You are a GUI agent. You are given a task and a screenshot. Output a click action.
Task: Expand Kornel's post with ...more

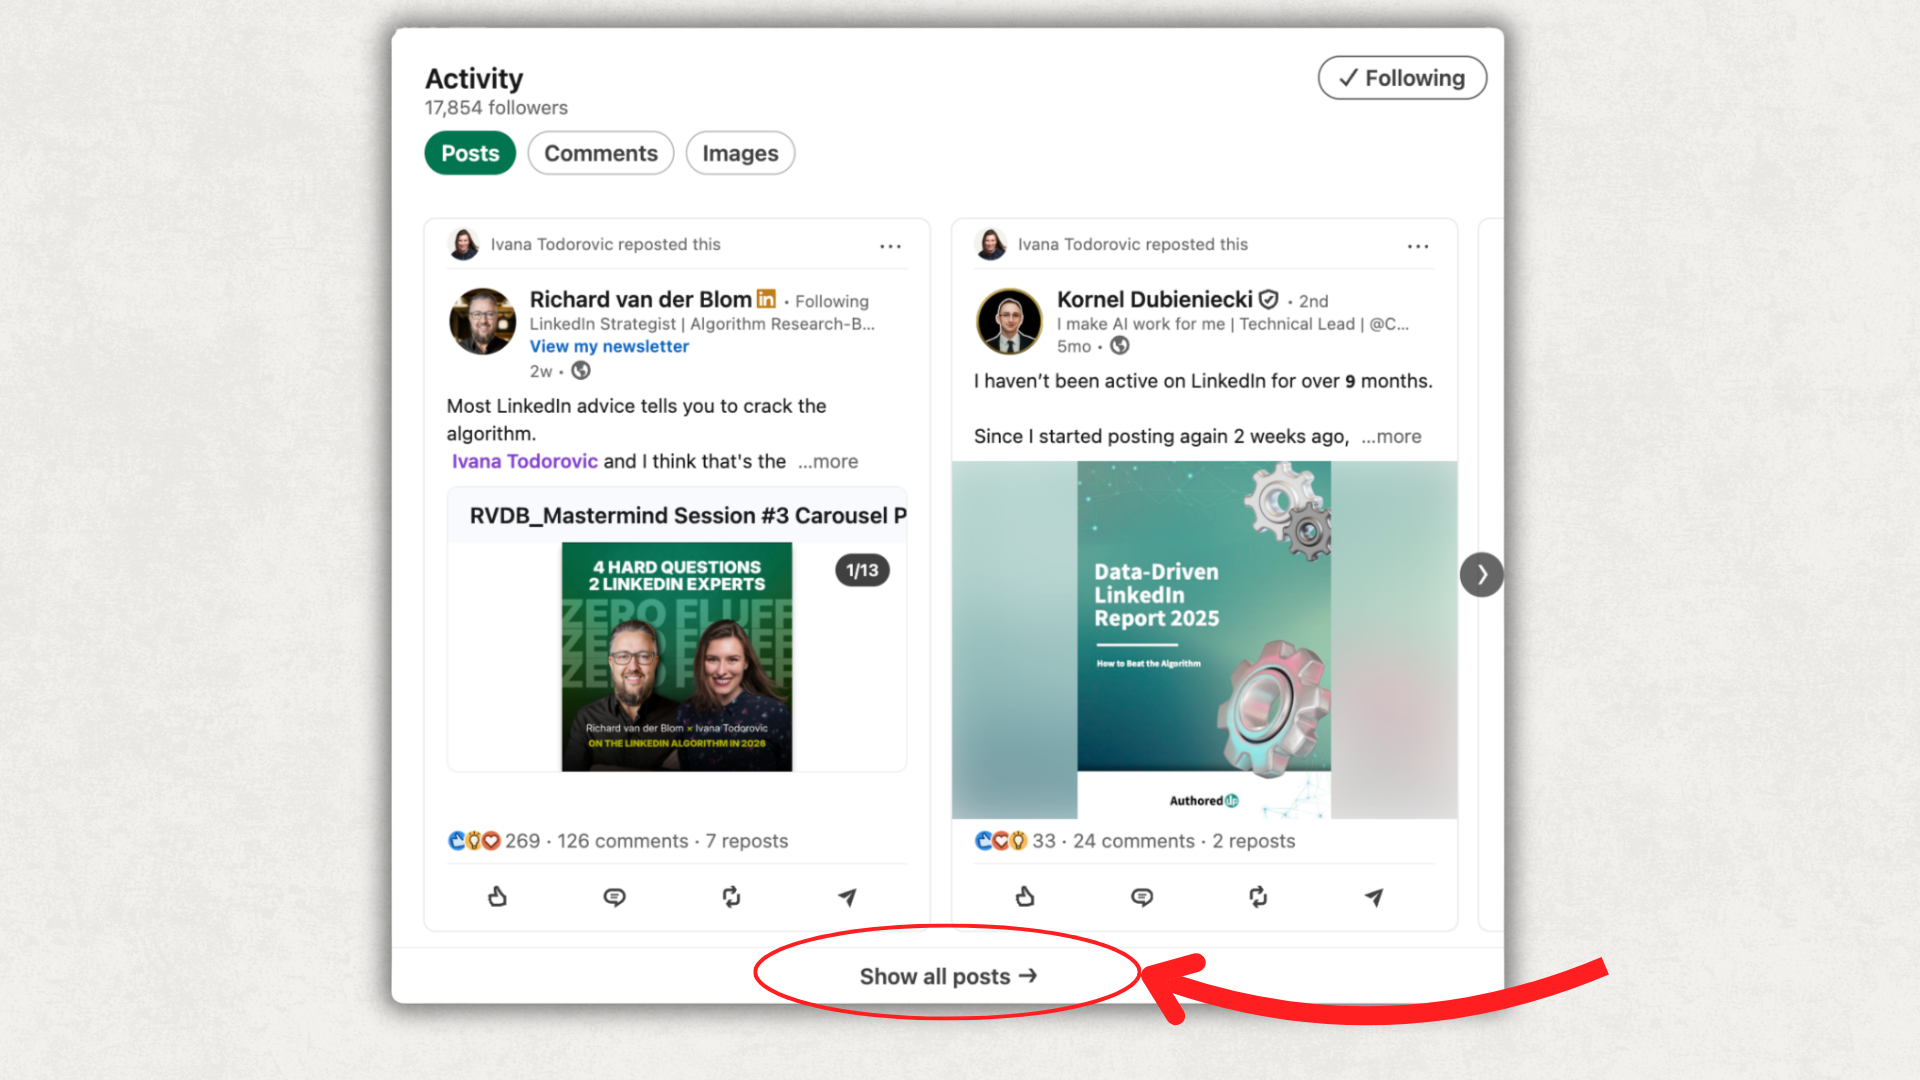1391,436
